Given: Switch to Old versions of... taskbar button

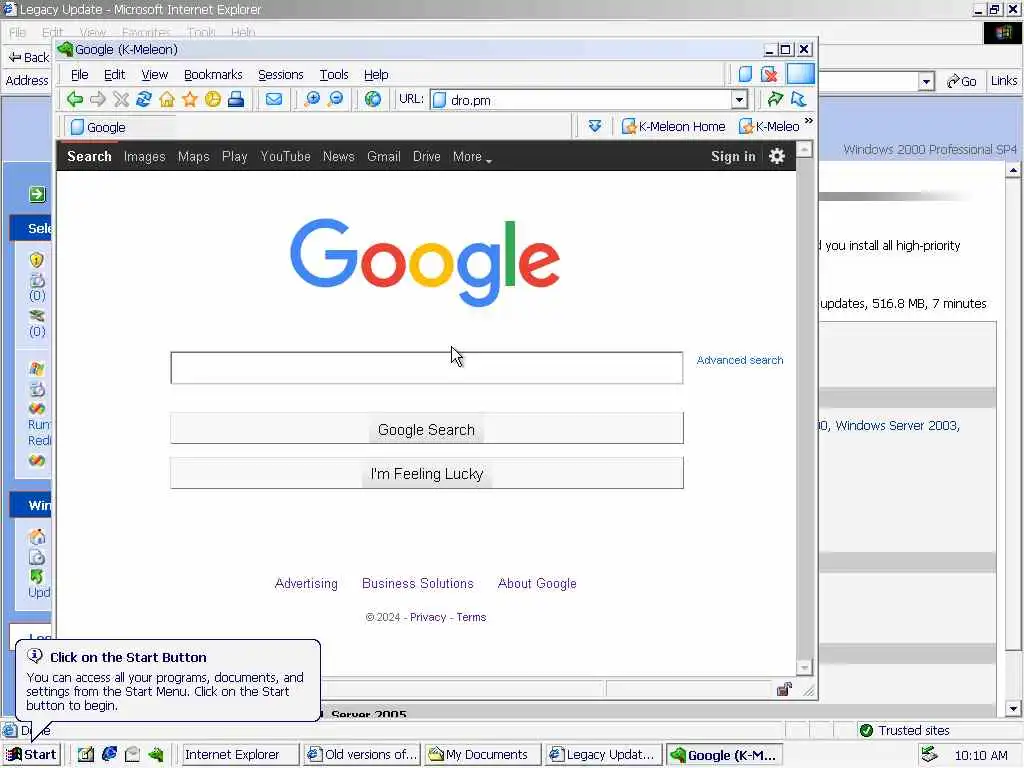Looking at the screenshot, I should pyautogui.click(x=361, y=754).
